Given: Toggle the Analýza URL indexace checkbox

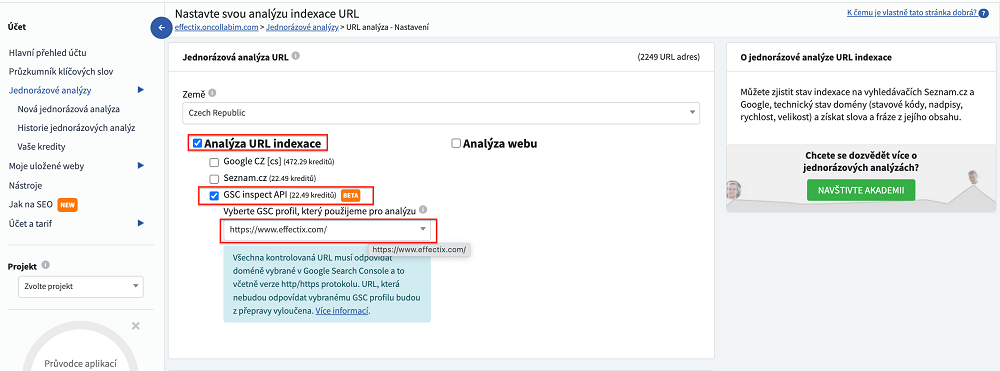Looking at the screenshot, I should 197,143.
